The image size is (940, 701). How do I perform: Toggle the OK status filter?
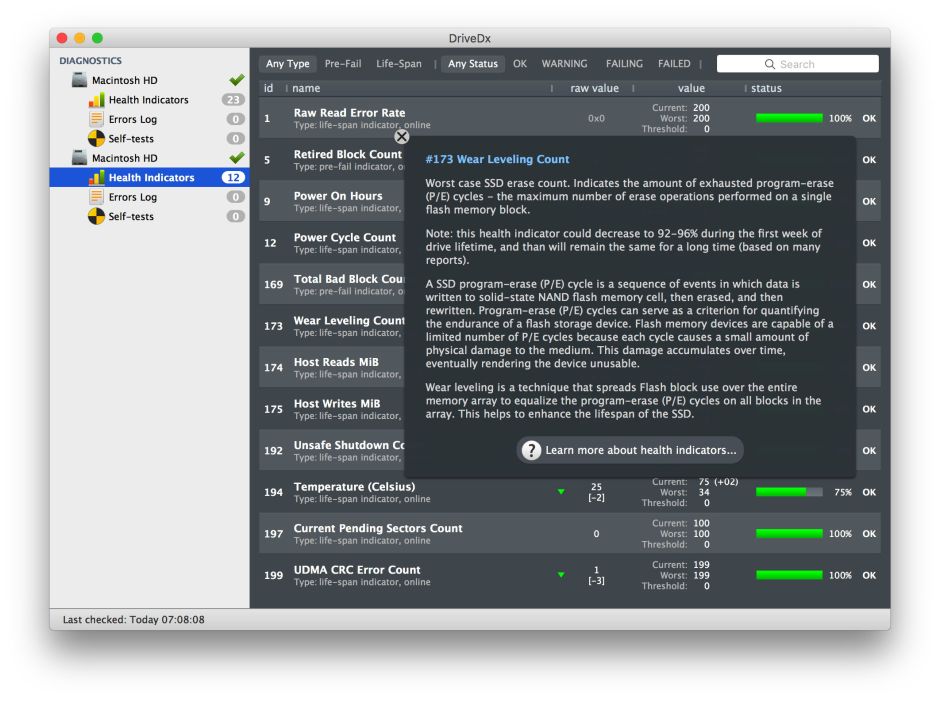pos(519,63)
